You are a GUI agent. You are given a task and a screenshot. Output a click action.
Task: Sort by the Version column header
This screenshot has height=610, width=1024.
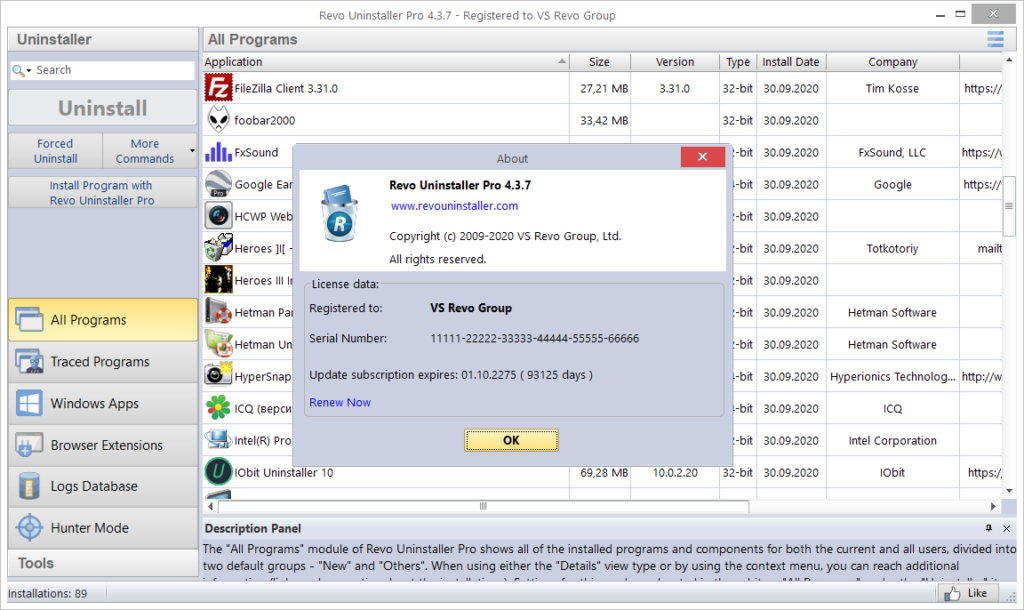click(675, 62)
